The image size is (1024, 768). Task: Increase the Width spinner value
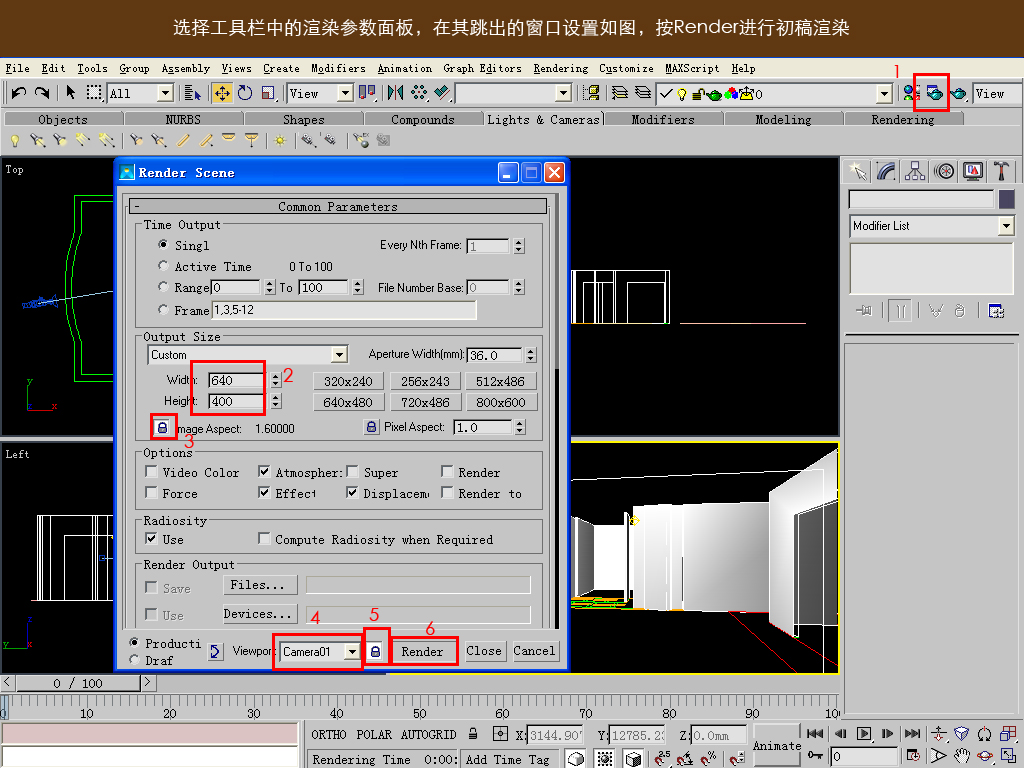276,377
